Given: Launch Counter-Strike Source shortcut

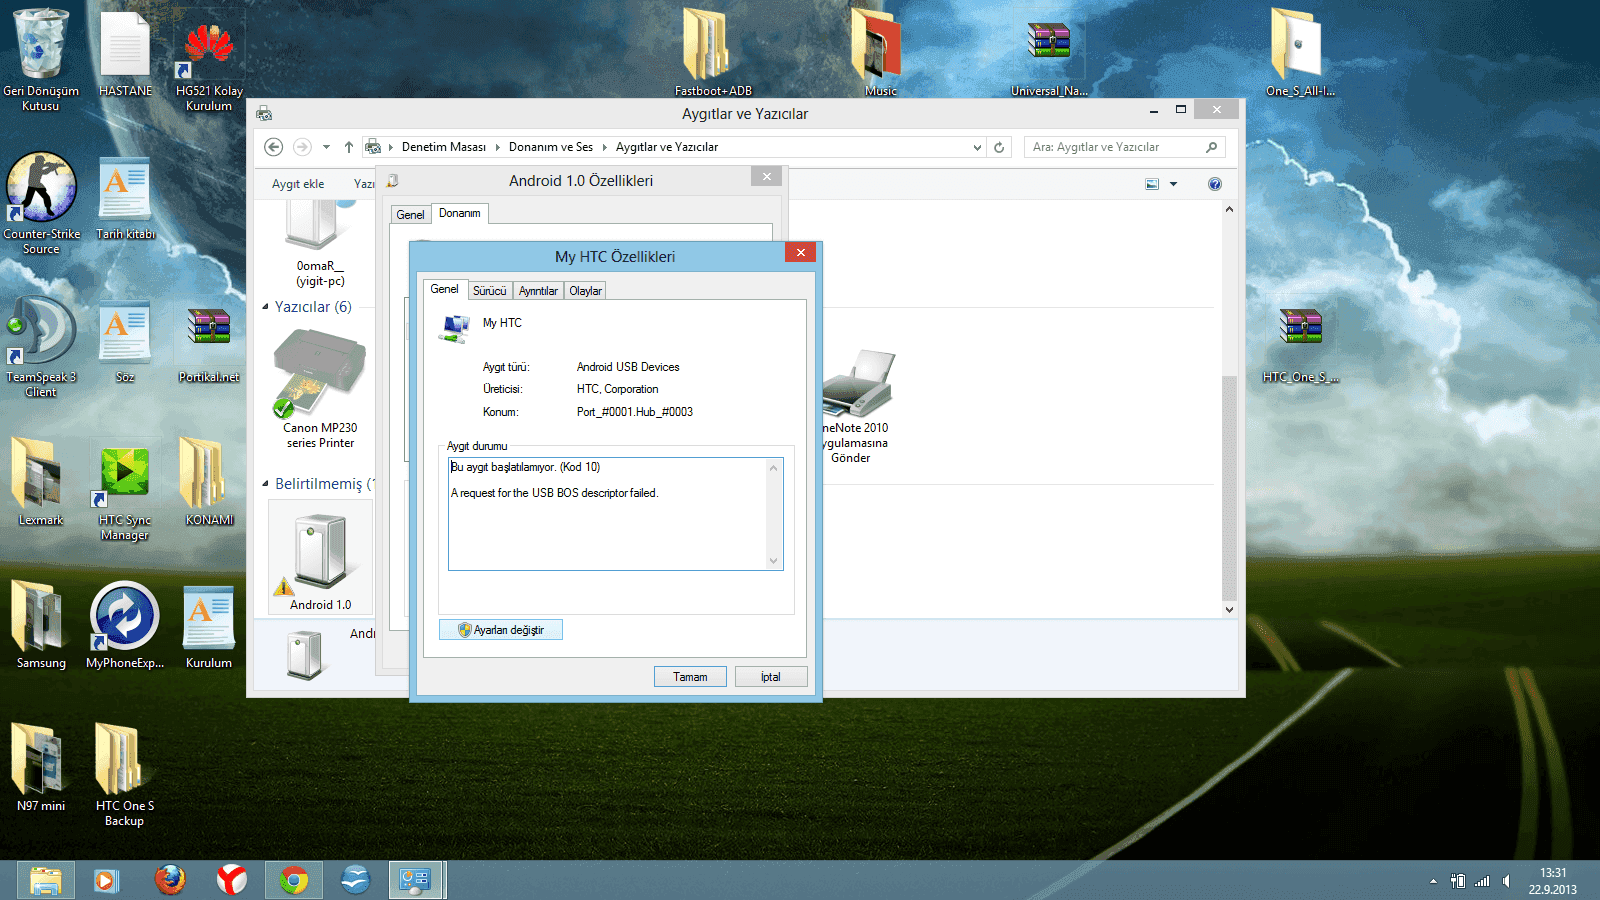Looking at the screenshot, I should [x=41, y=203].
